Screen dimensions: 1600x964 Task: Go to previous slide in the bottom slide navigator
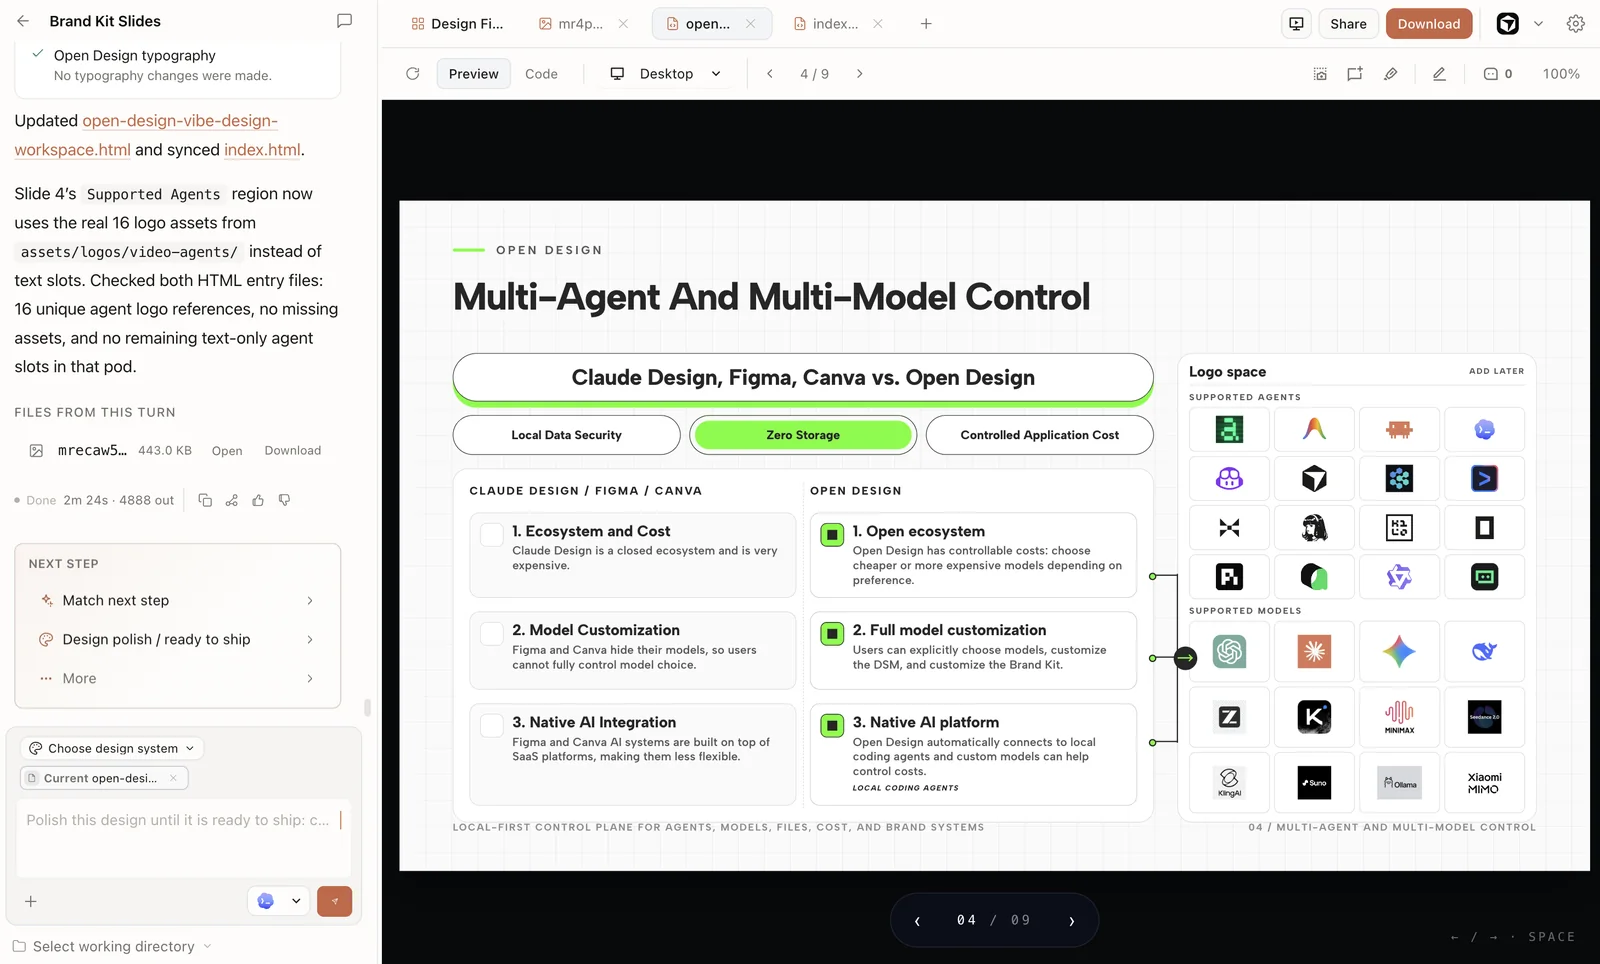(x=917, y=921)
